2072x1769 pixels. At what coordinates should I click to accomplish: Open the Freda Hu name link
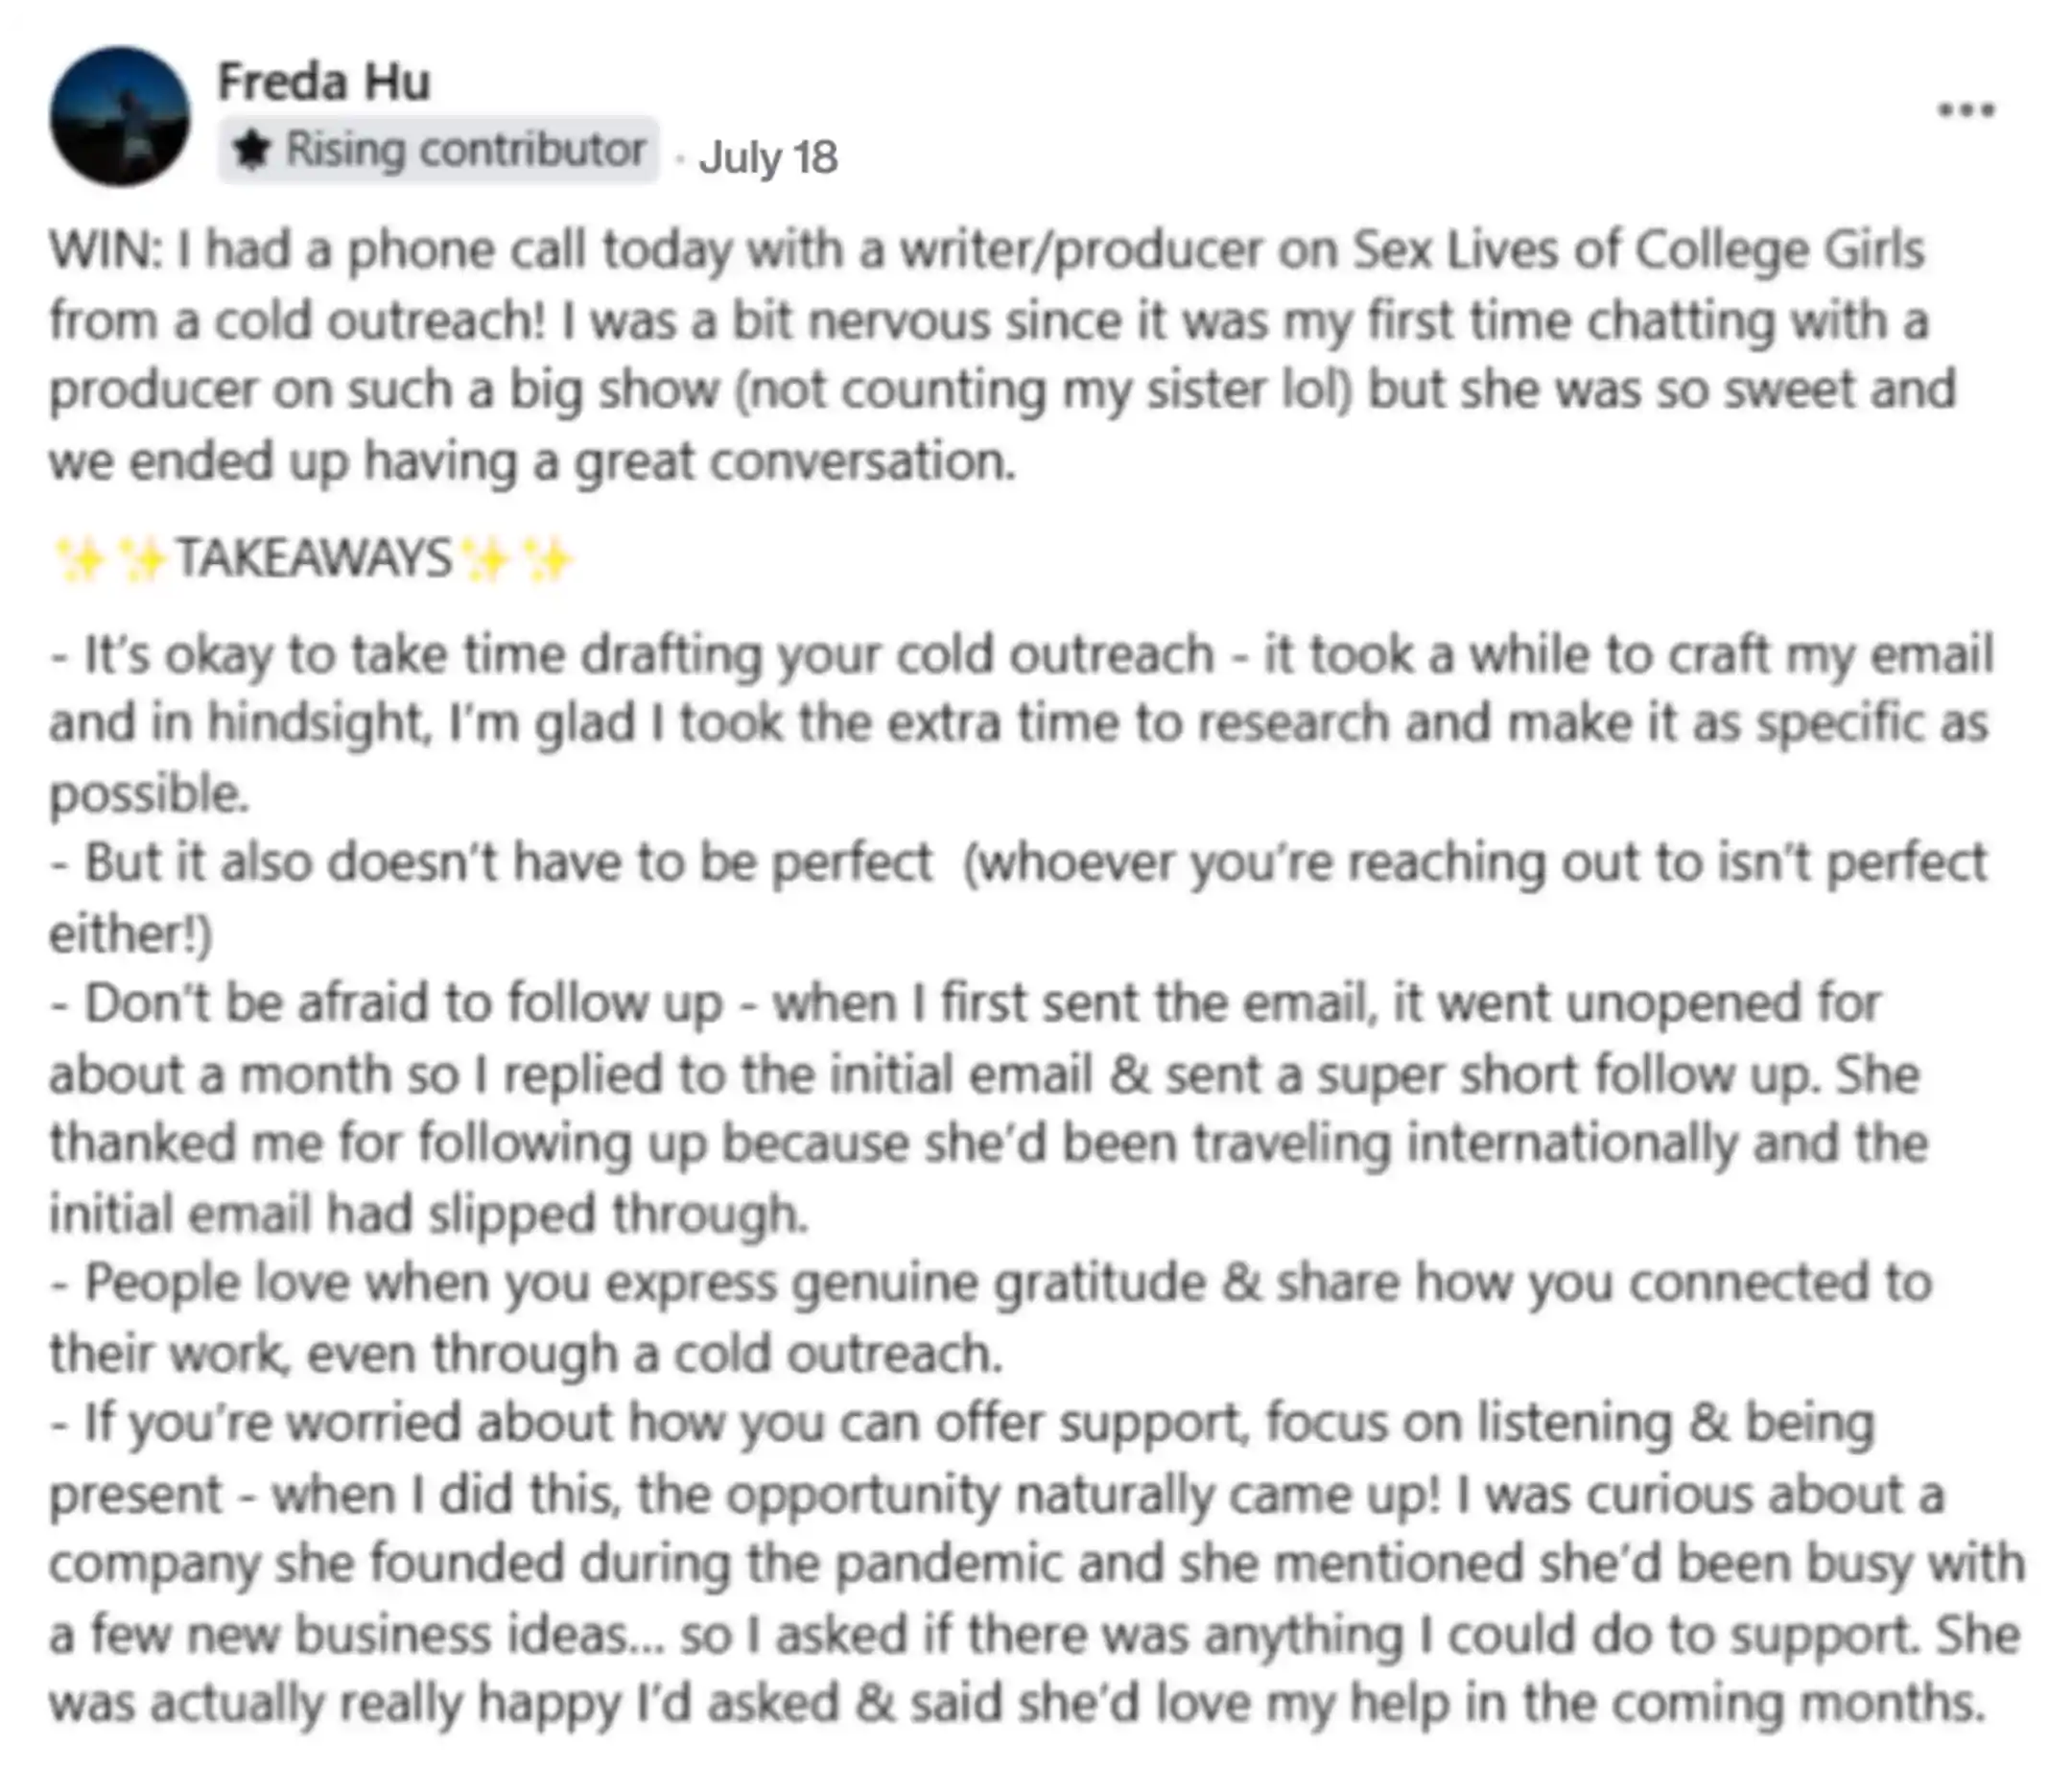[x=324, y=81]
